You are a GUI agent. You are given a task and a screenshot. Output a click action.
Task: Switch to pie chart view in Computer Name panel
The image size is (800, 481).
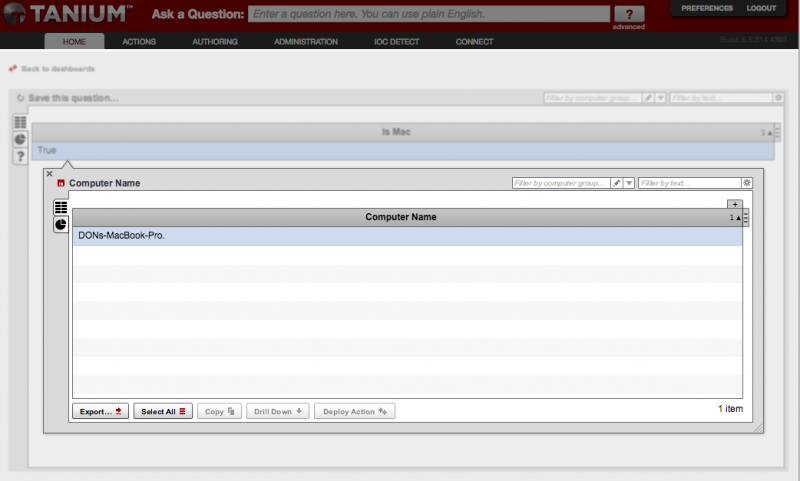(x=61, y=224)
